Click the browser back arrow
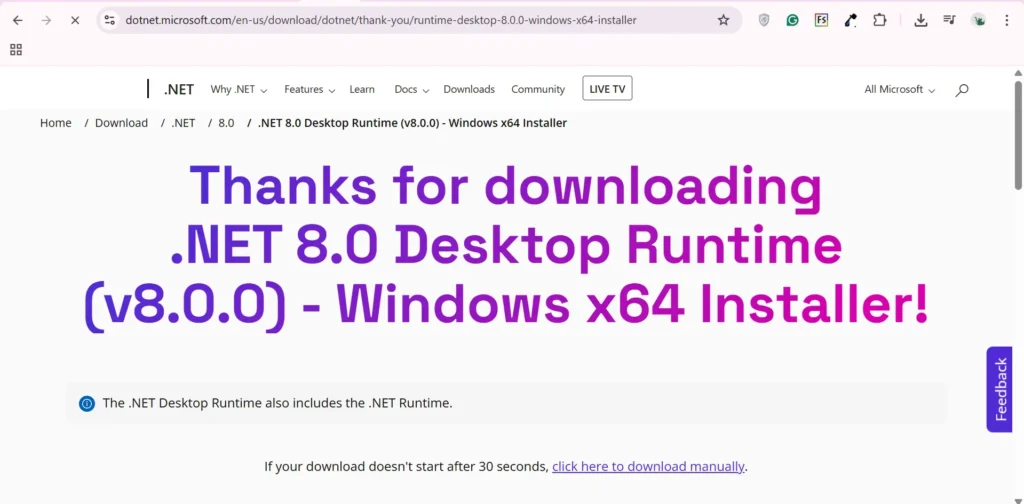 [17, 20]
